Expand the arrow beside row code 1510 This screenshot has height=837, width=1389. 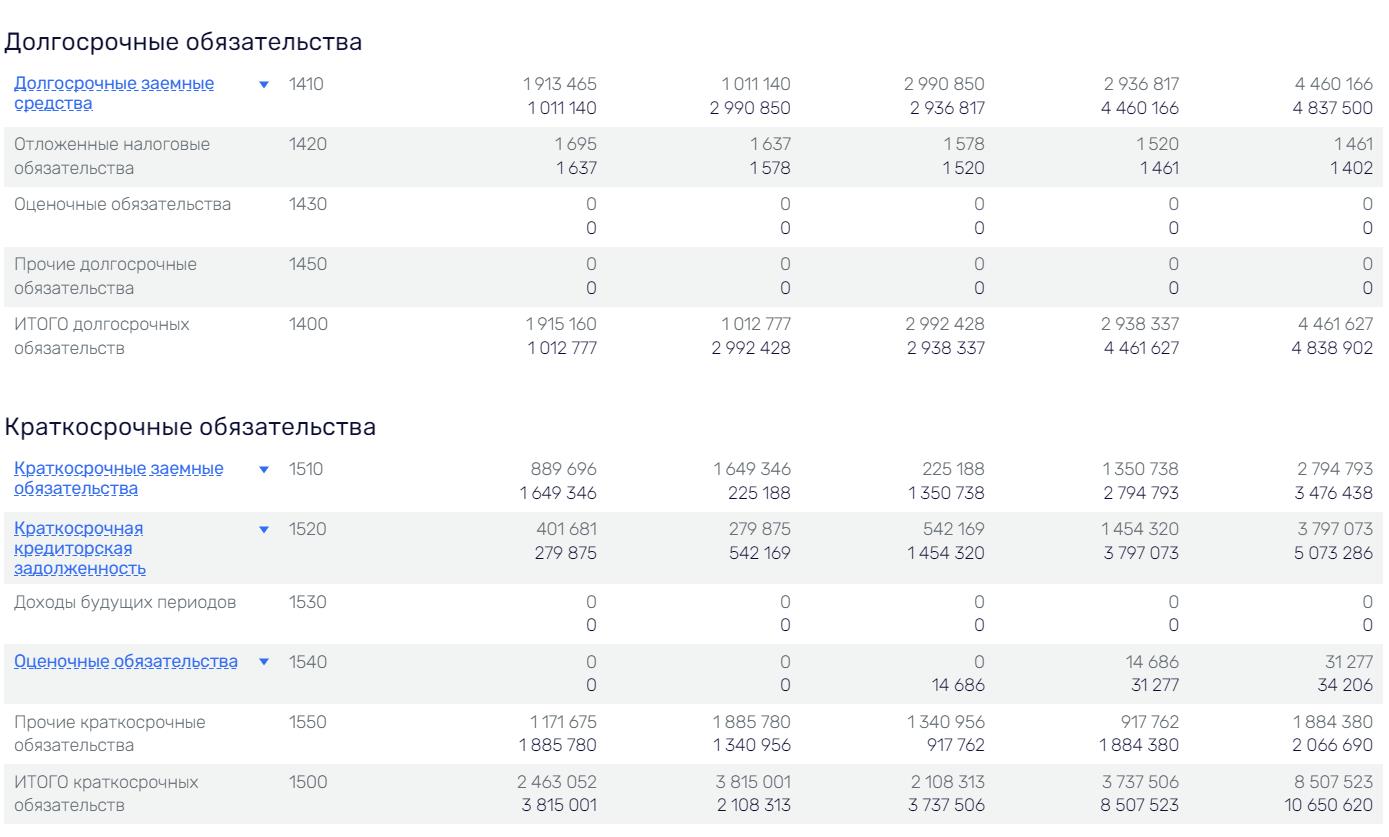point(264,469)
